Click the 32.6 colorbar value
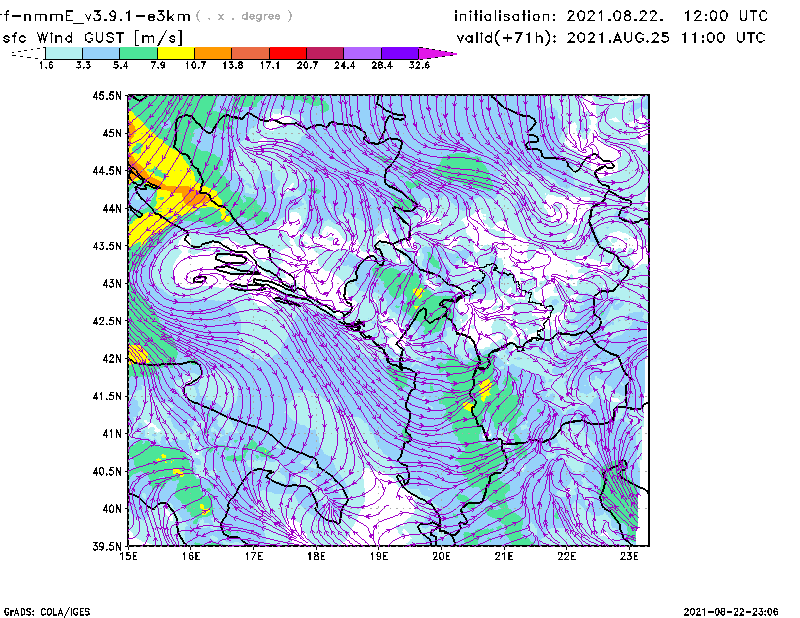 (419, 65)
